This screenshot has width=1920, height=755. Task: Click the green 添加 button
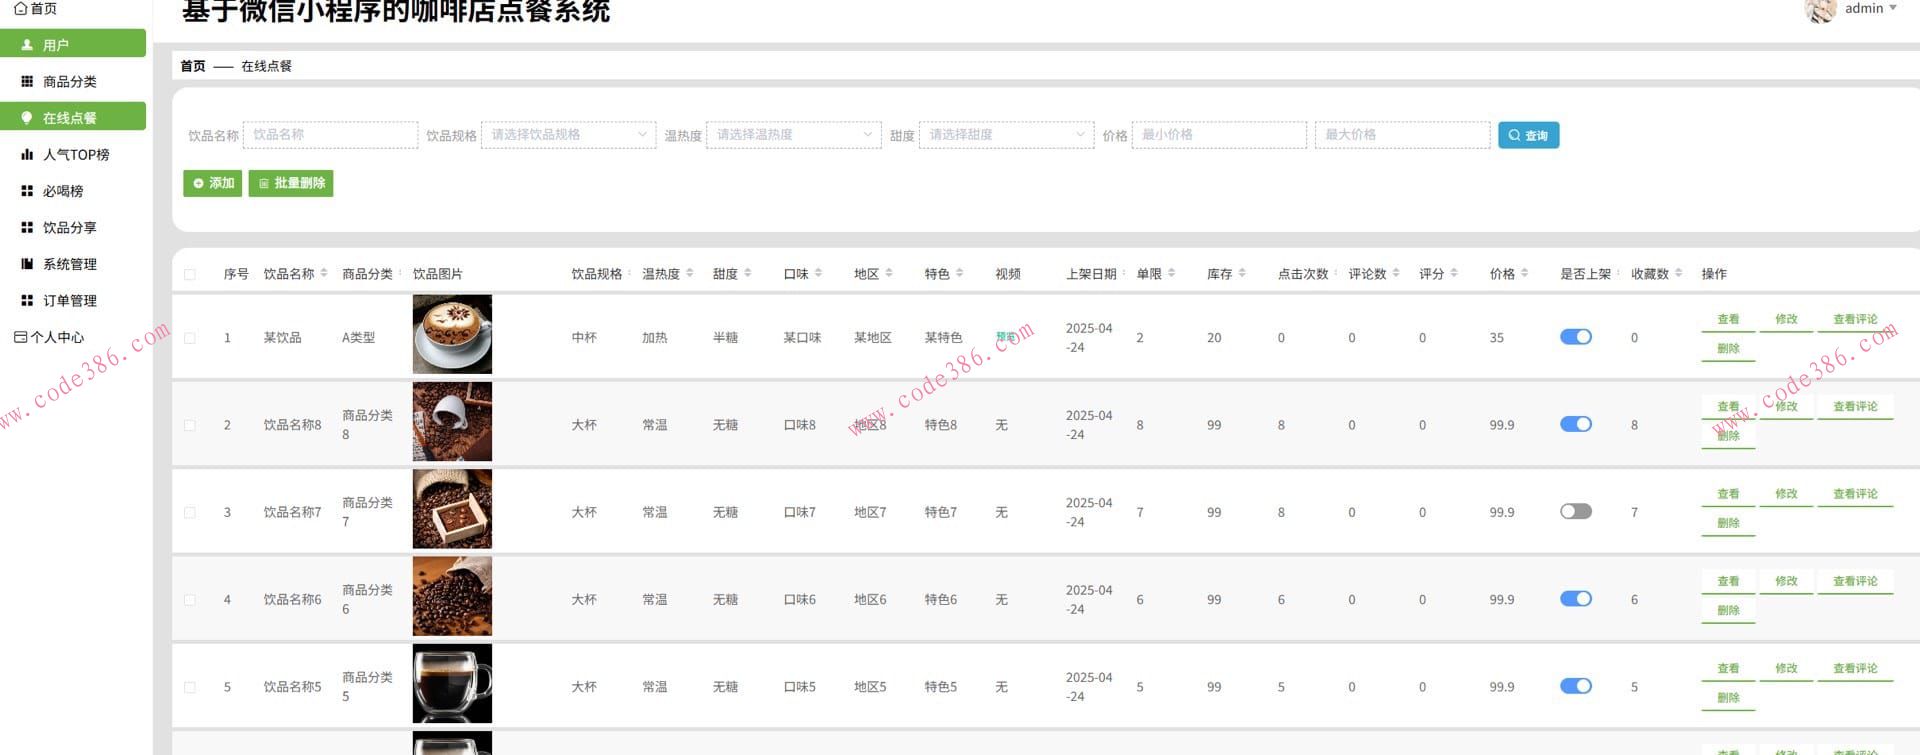click(213, 184)
